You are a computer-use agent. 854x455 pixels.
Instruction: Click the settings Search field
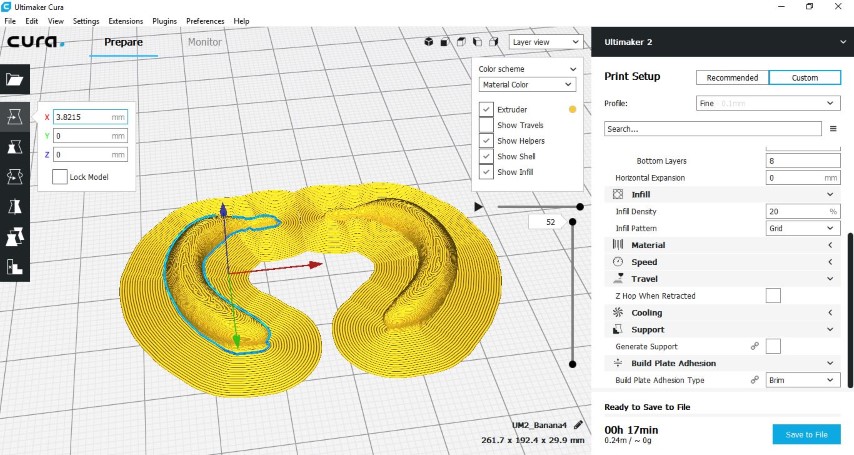712,129
